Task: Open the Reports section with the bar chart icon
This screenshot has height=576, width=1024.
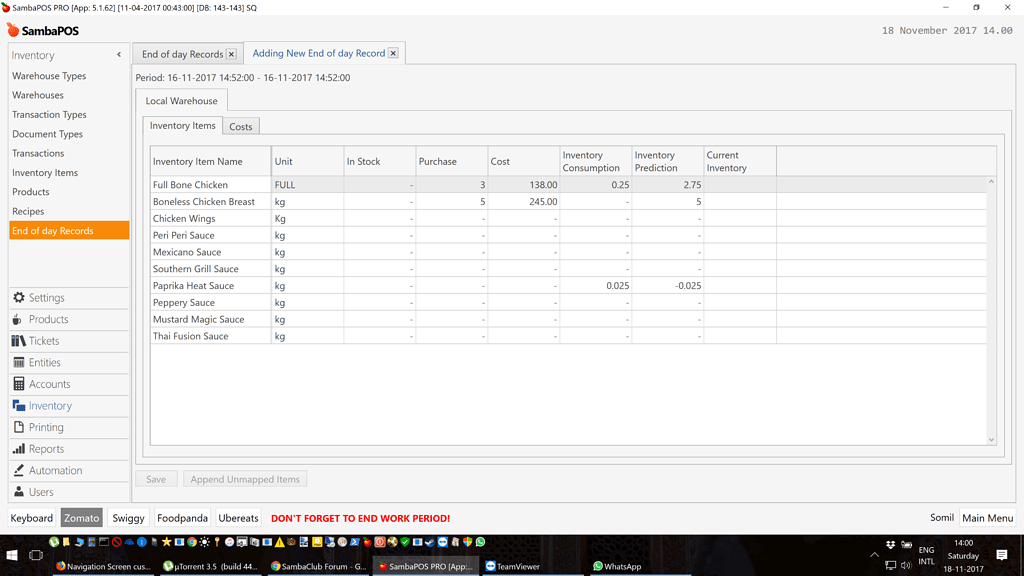Action: 69,449
